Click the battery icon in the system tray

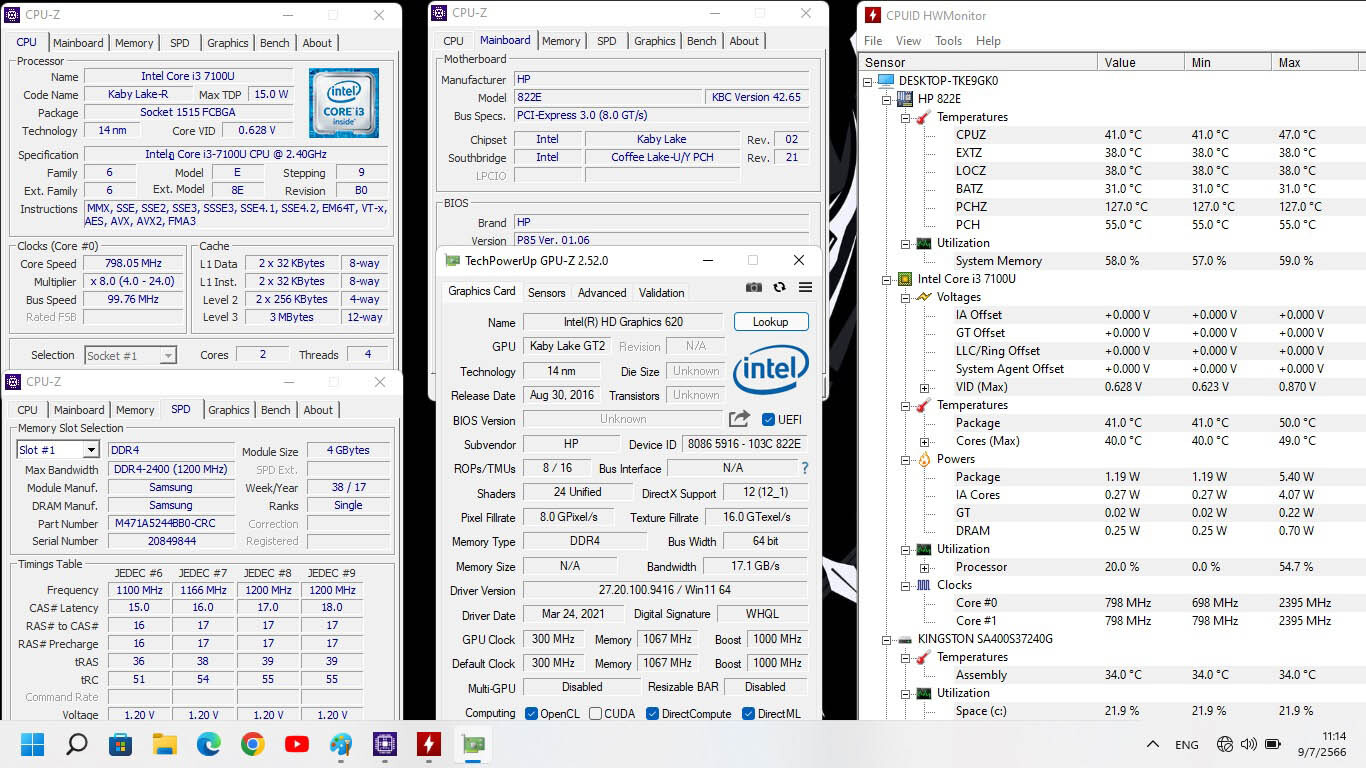click(x=1273, y=744)
